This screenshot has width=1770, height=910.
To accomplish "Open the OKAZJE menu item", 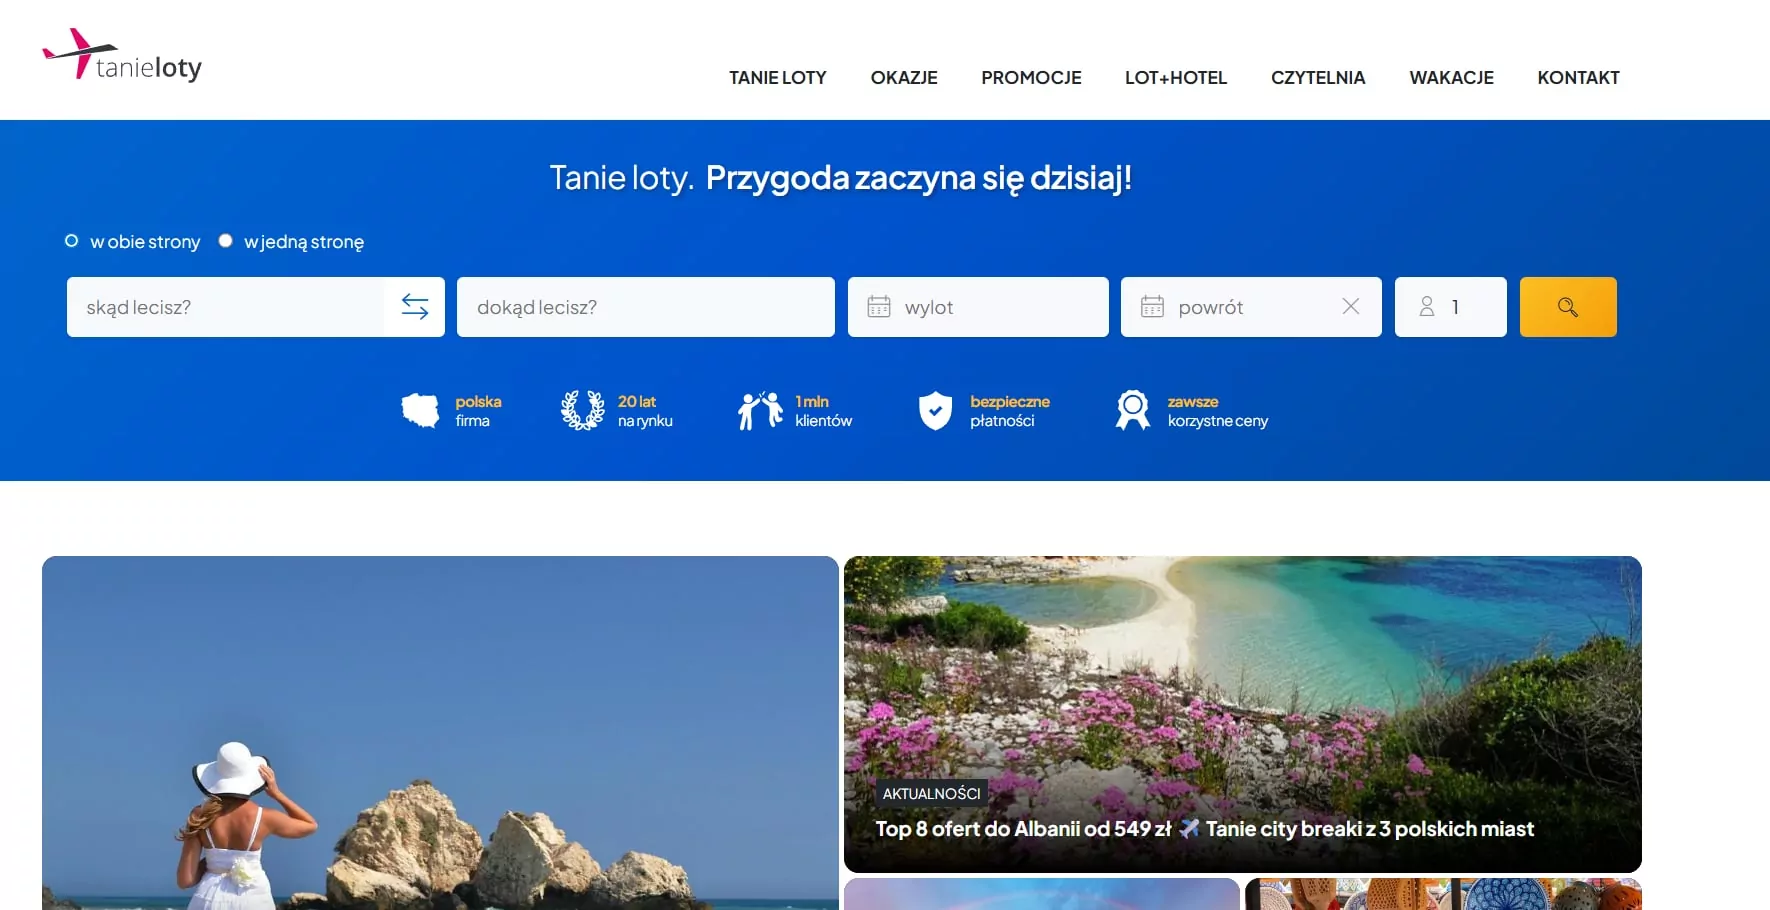I will [903, 78].
